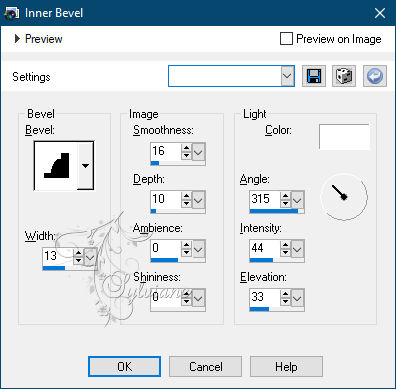Expand the Preview disclosure triangle
396x389 pixels.
coord(17,39)
